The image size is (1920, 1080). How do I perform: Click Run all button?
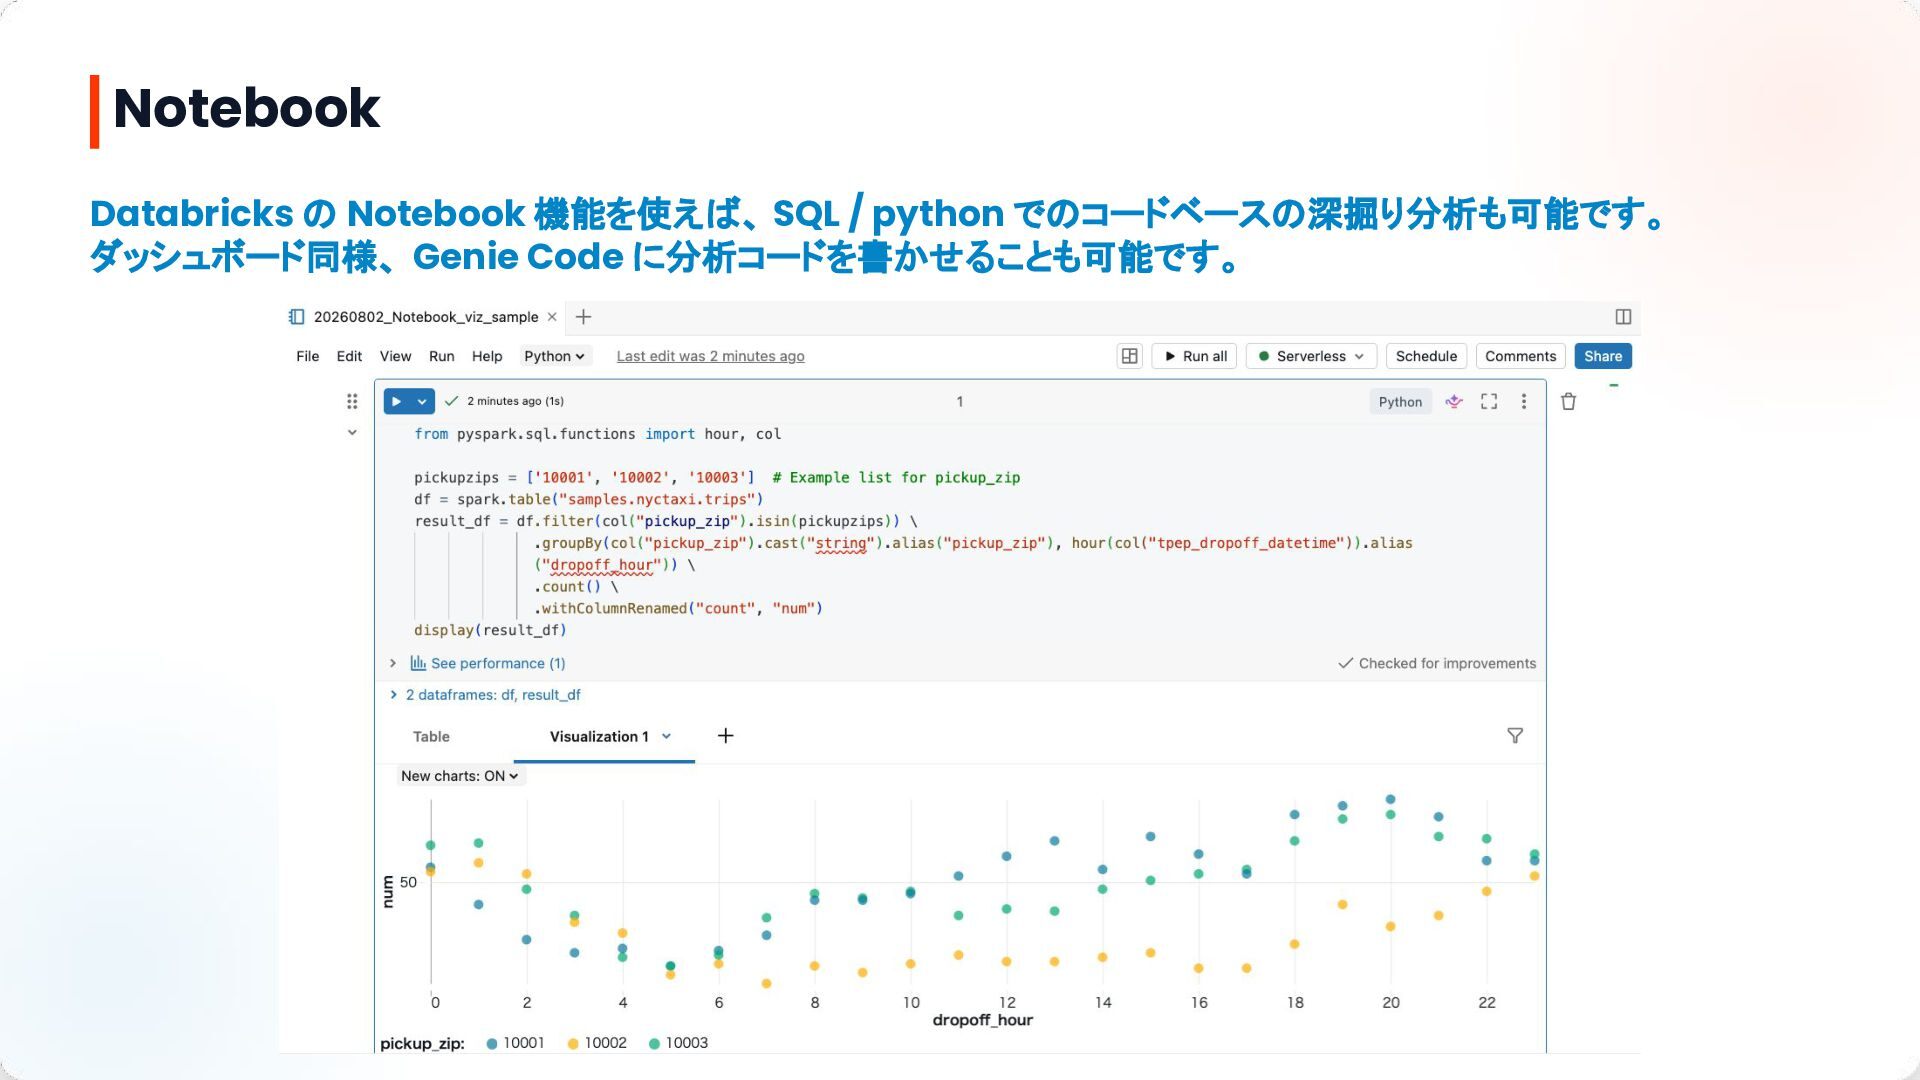coord(1195,356)
